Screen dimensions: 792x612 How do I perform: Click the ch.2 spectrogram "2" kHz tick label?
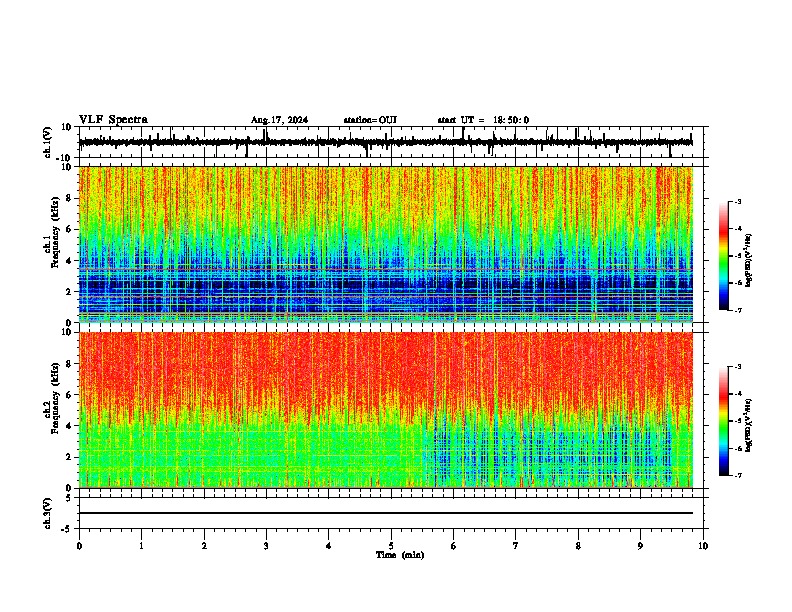69,457
